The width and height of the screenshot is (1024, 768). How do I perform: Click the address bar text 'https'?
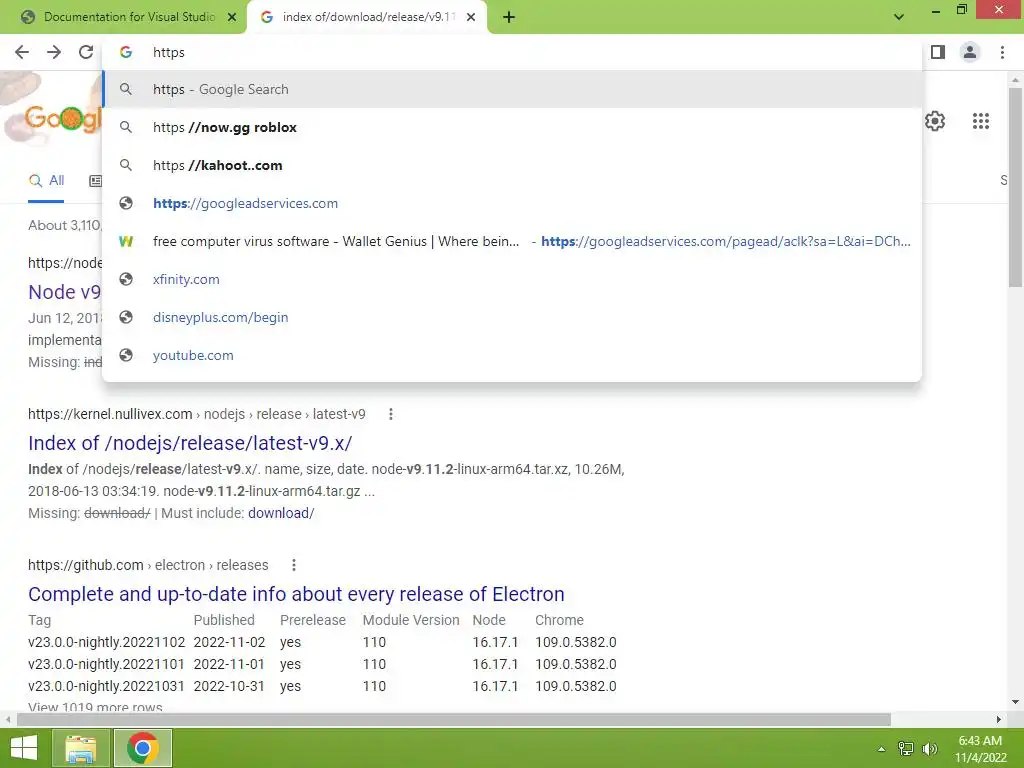click(168, 52)
